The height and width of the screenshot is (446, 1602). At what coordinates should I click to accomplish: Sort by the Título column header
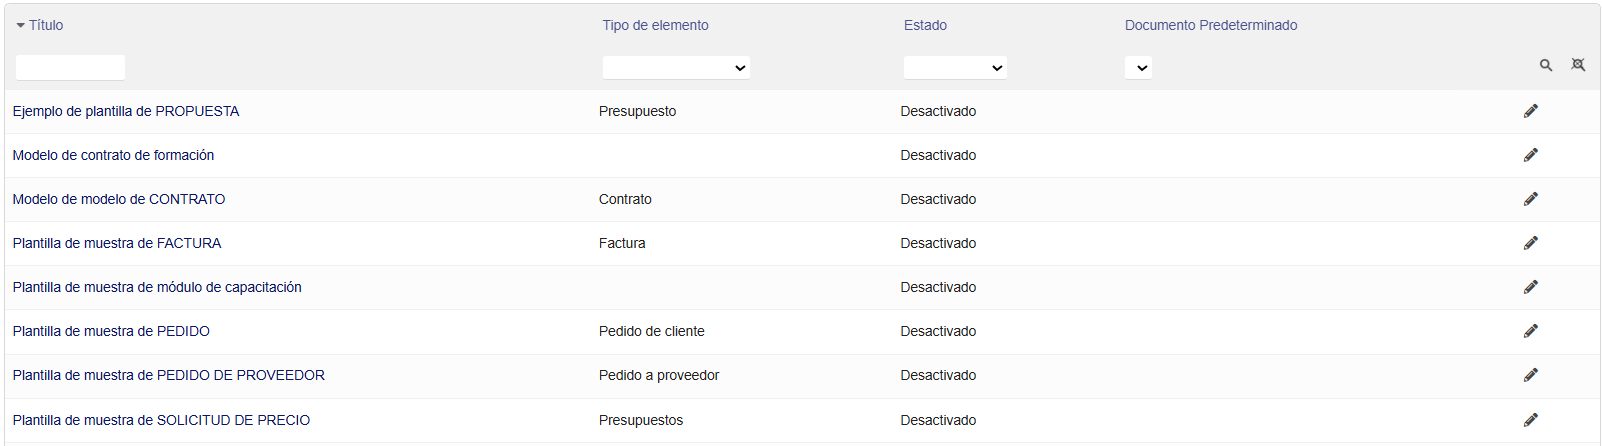point(46,25)
